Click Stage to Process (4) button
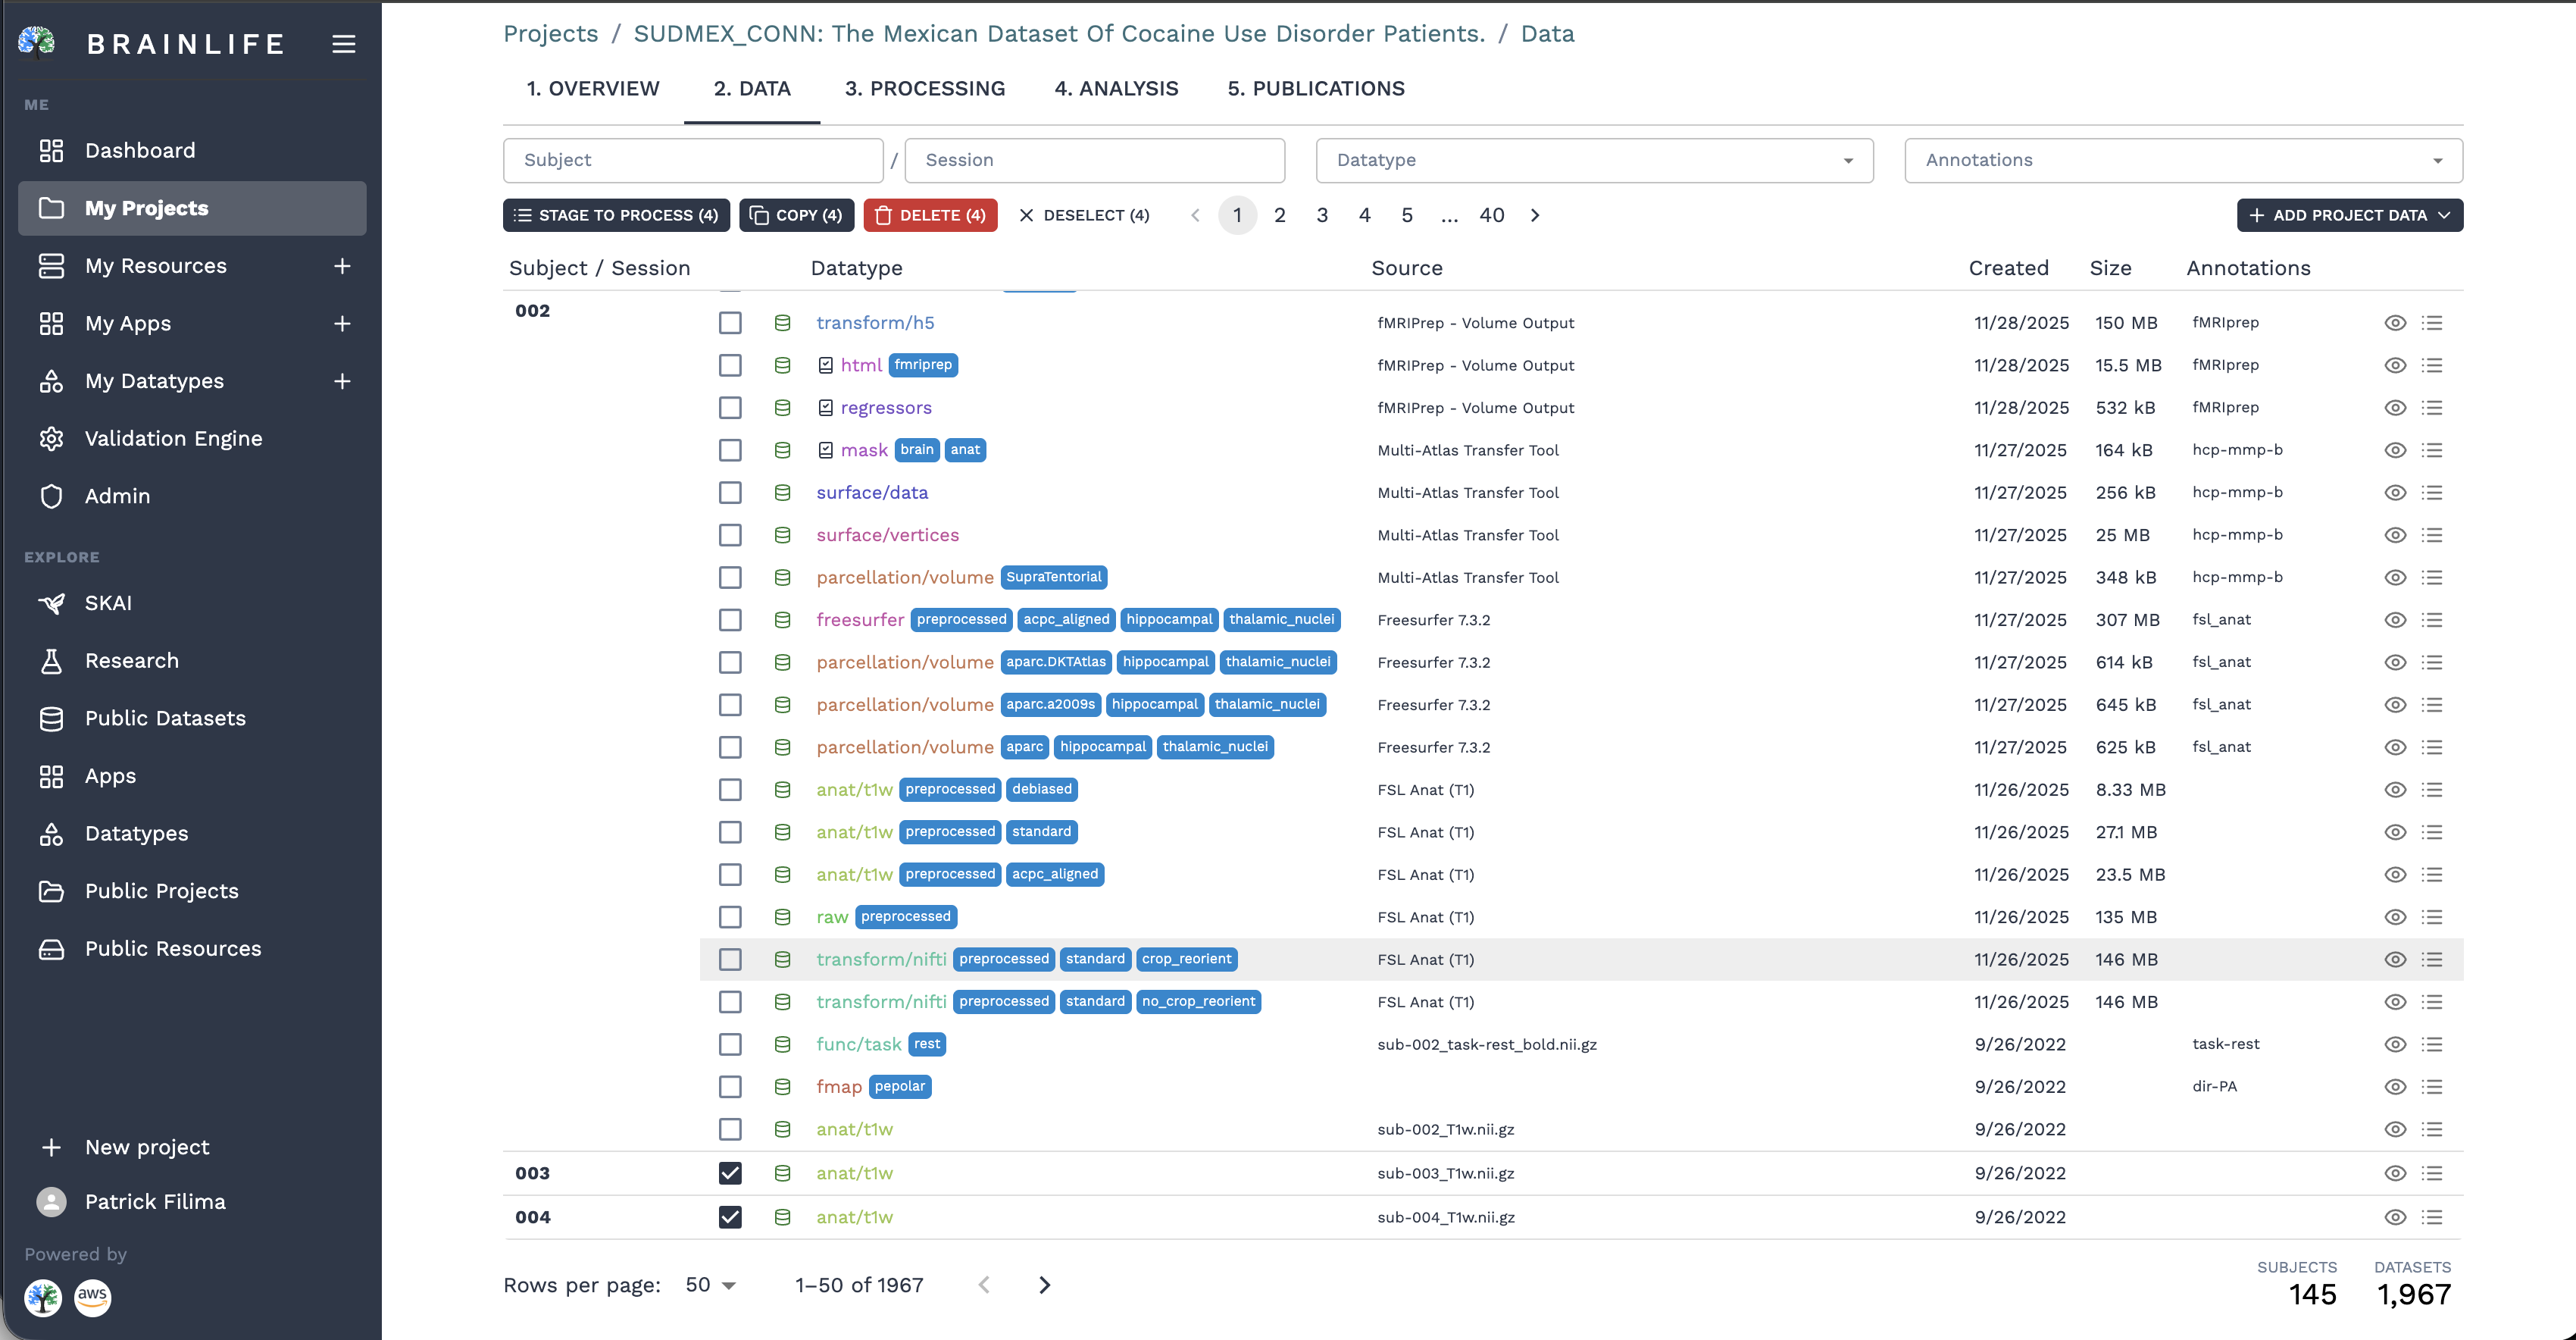Screen dimensions: 2576x1340 616,215
